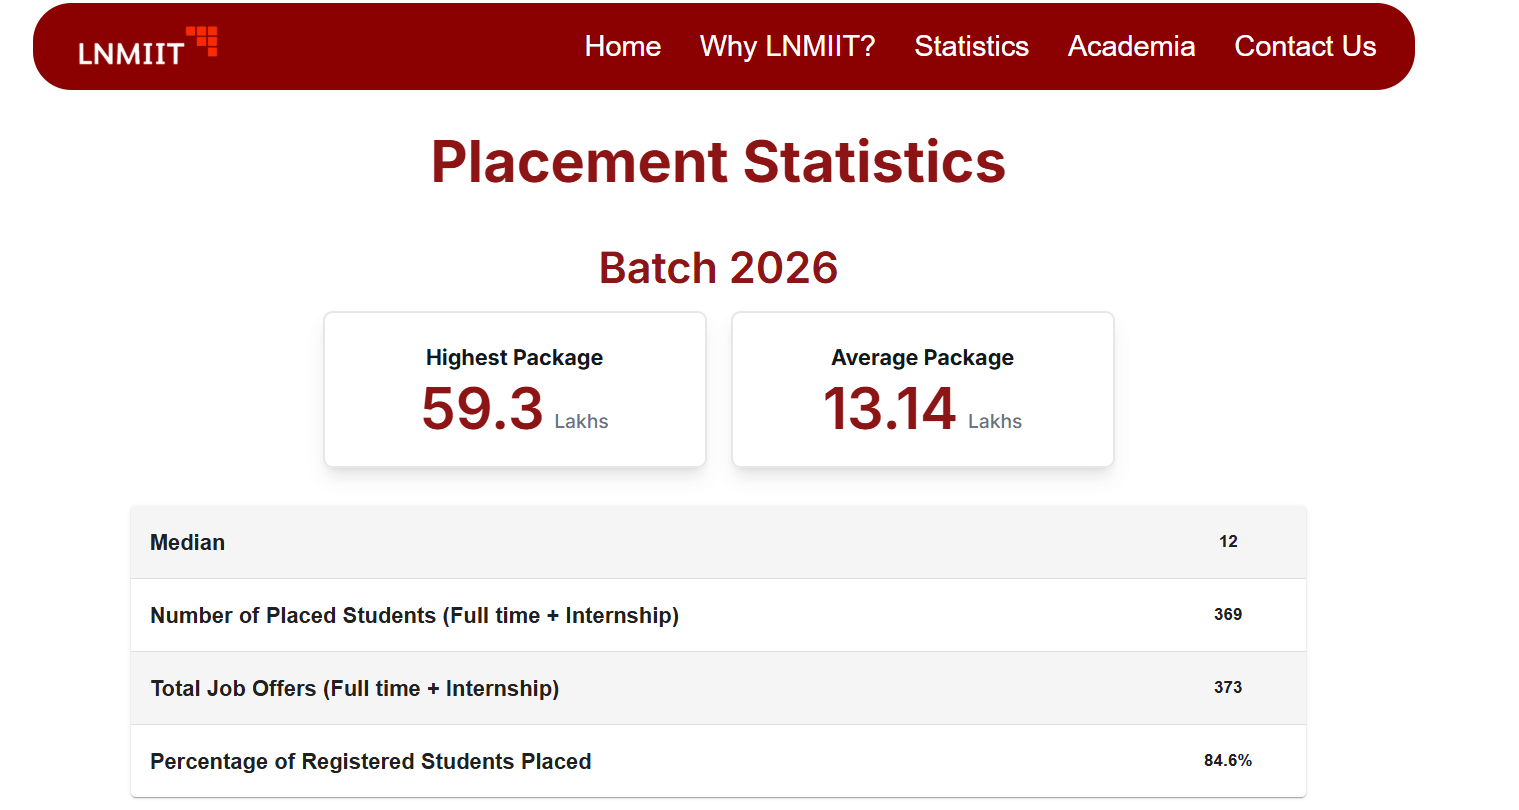Click the Total Job Offers row label
This screenshot has width=1519, height=810.
pos(354,688)
